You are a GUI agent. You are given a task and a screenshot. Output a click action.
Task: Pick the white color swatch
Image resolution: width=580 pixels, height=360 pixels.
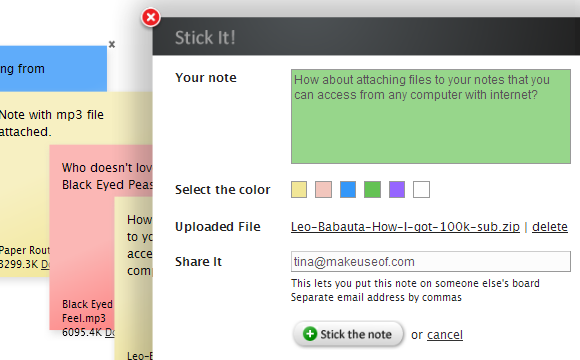click(421, 189)
